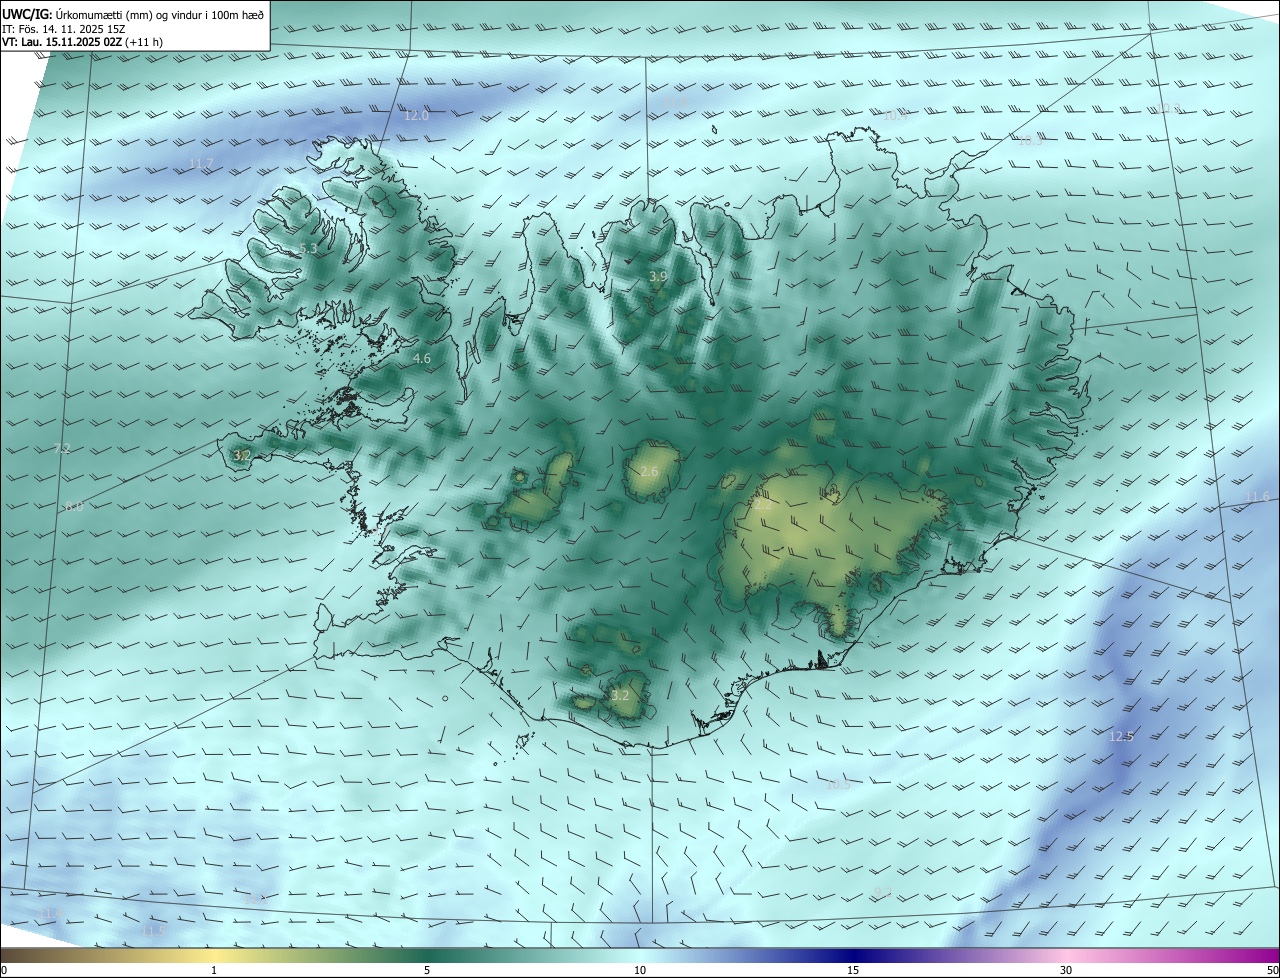Click the 12.5 value in the southeast

(x=1121, y=737)
